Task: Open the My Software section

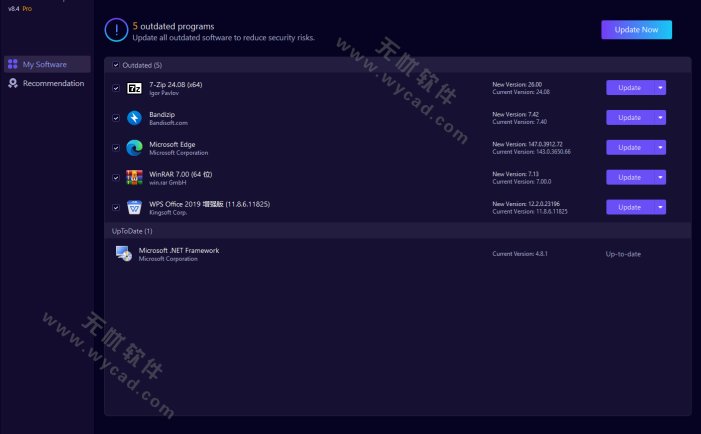Action: pos(47,64)
